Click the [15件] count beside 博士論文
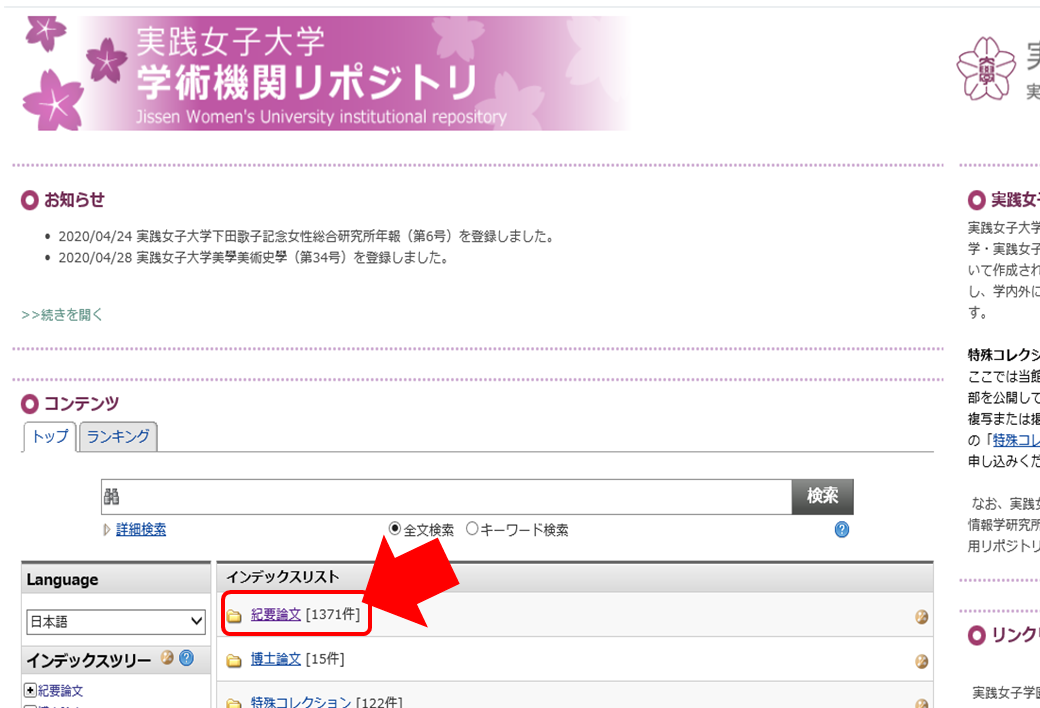The width and height of the screenshot is (1040, 708). [325, 659]
